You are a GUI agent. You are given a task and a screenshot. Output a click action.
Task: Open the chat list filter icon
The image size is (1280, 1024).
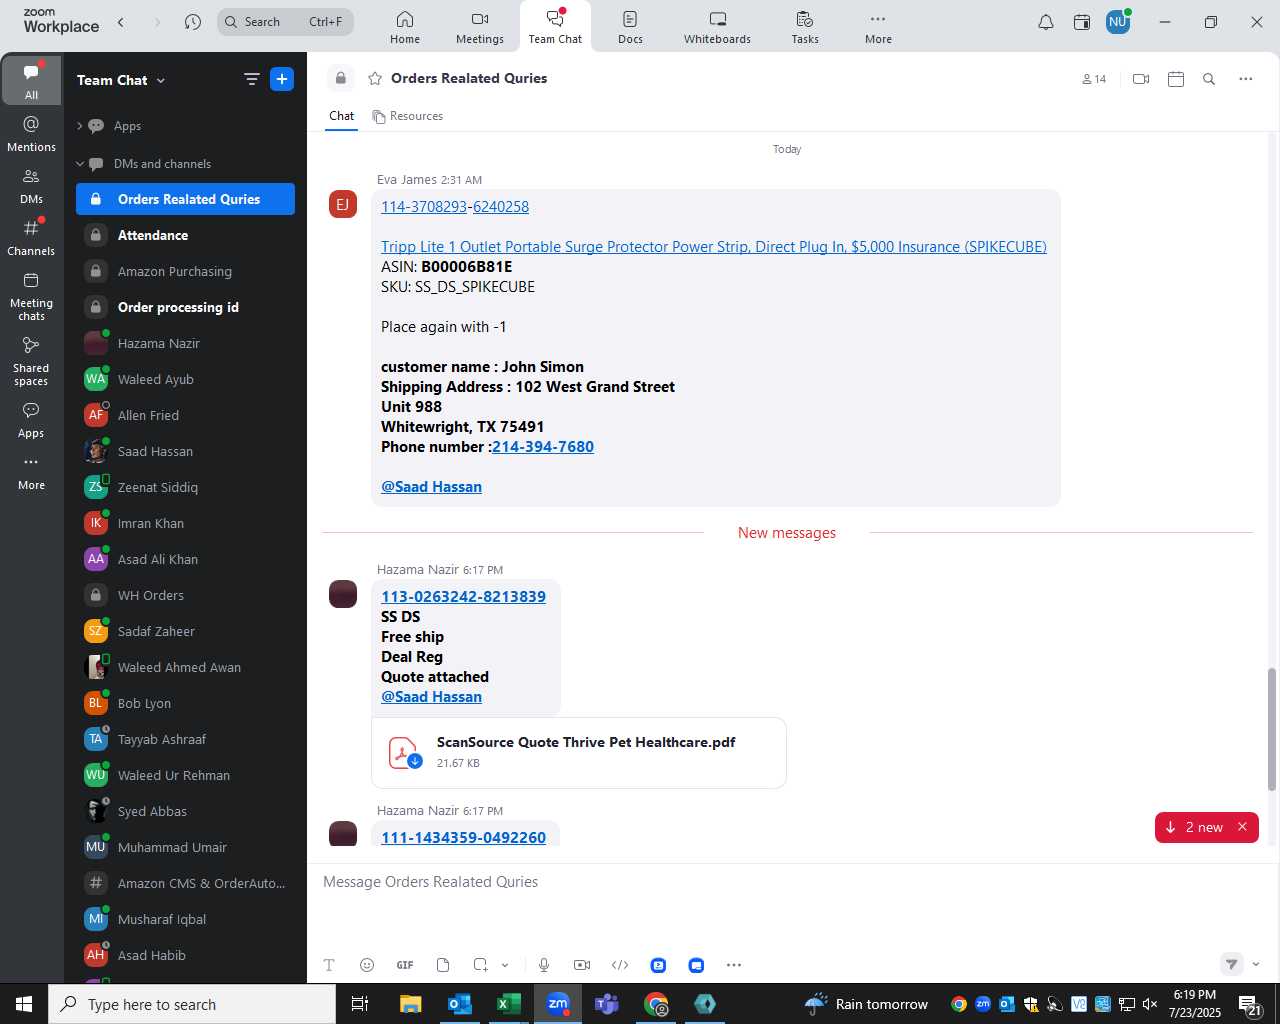(251, 79)
